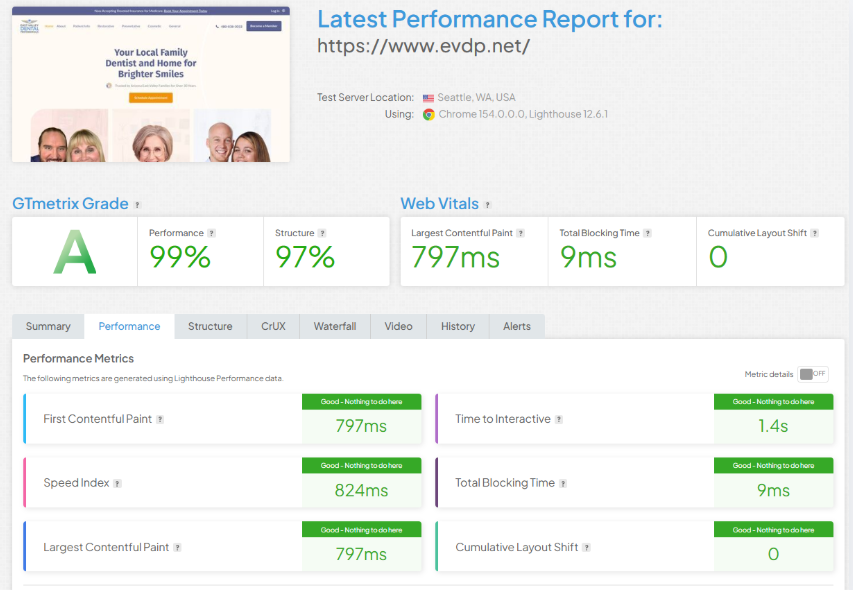View the History tab
The width and height of the screenshot is (853, 590).
pos(458,326)
